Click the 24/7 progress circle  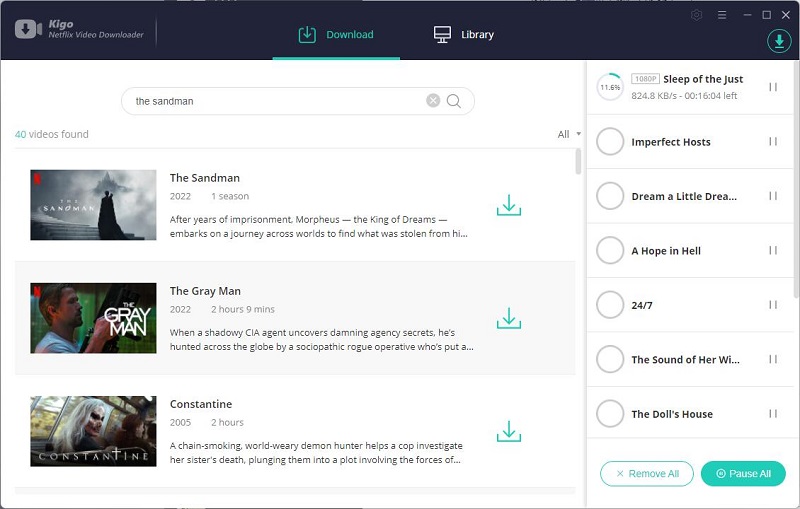point(610,305)
